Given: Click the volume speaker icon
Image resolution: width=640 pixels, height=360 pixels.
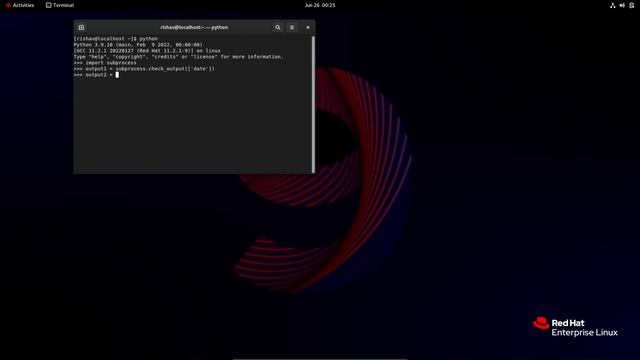Looking at the screenshot, I should pyautogui.click(x=622, y=5).
